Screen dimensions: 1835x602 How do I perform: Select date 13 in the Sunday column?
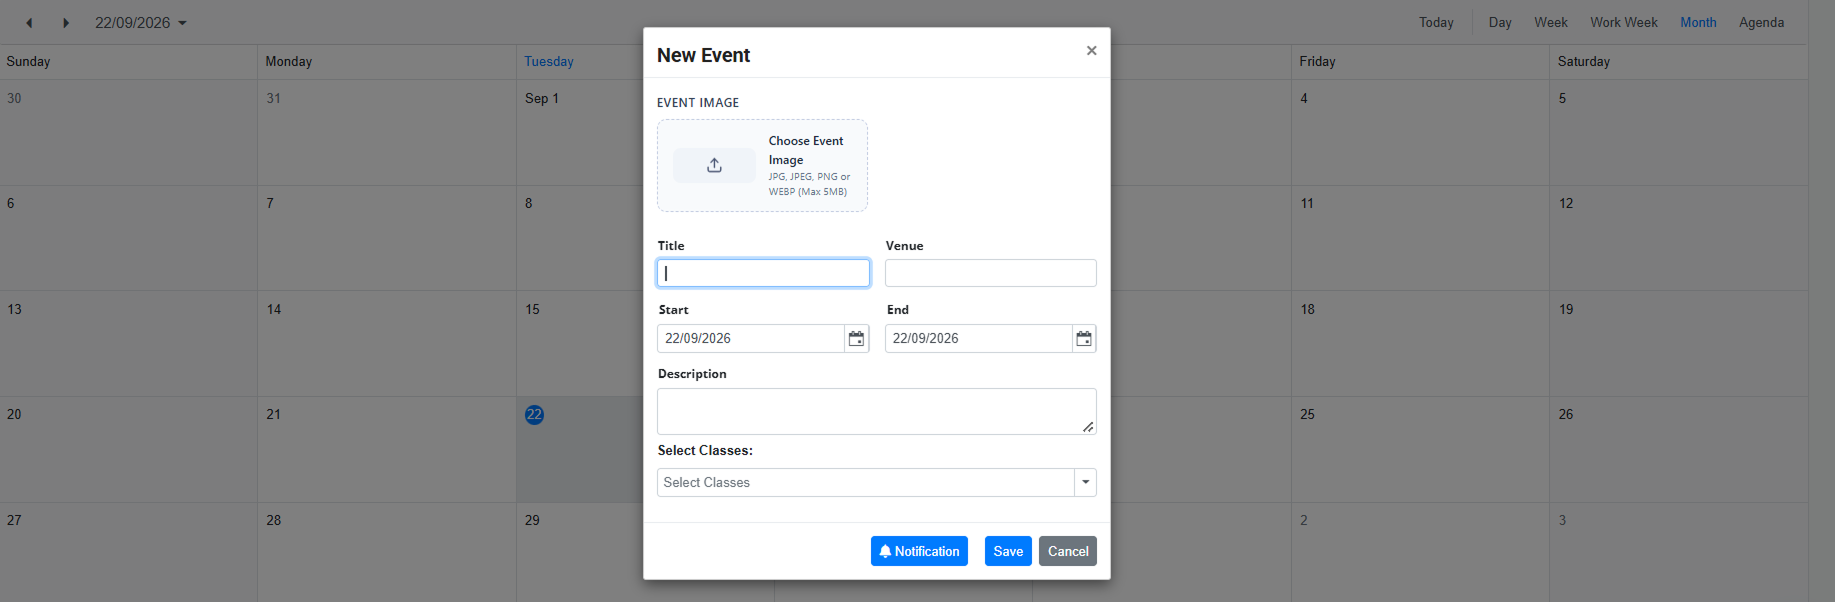pos(15,310)
